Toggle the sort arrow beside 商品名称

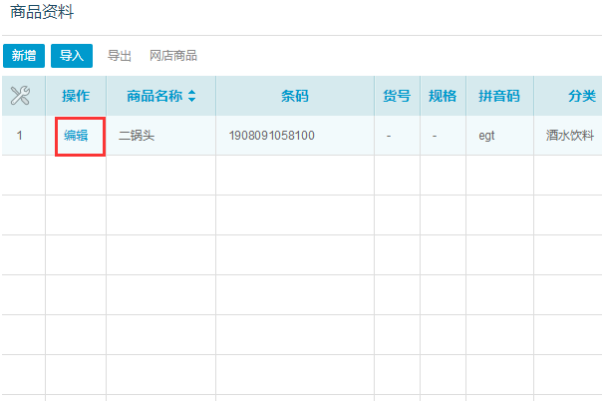point(192,96)
